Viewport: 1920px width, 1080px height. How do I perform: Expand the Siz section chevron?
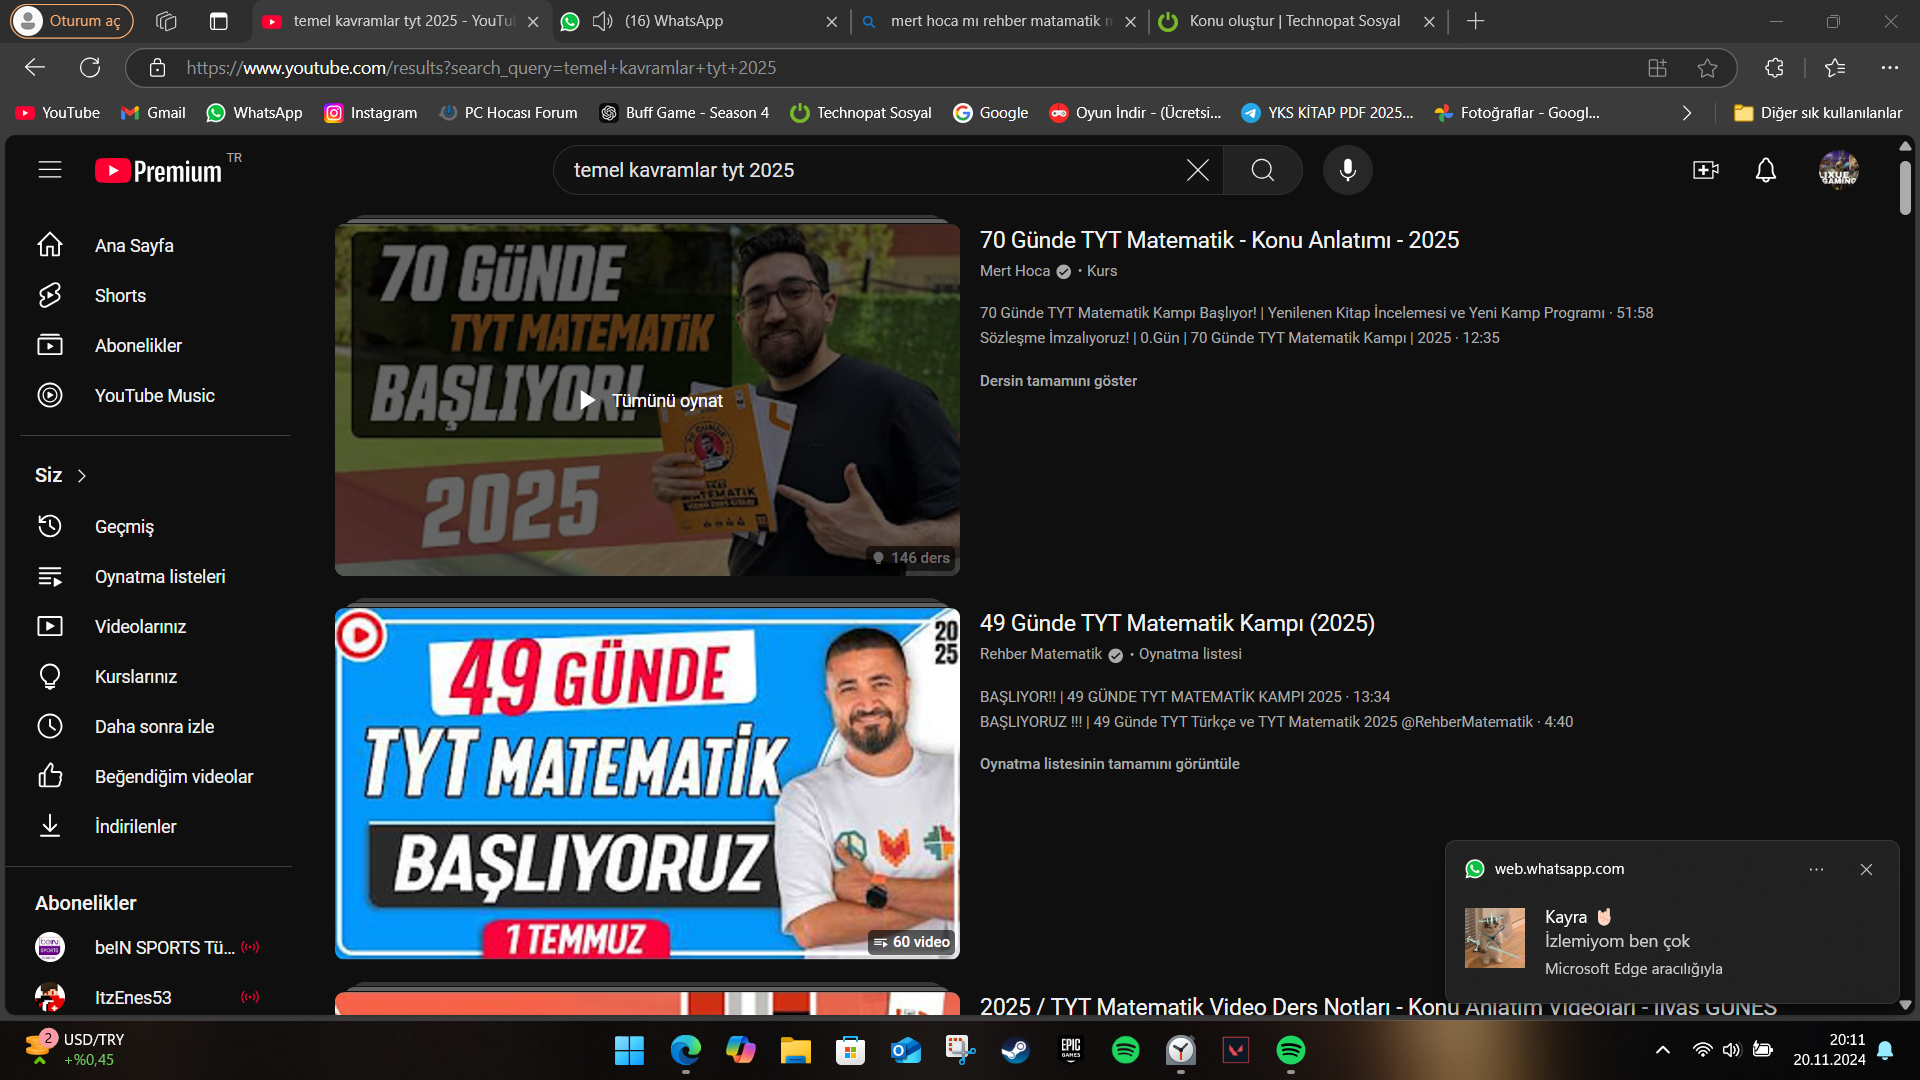pyautogui.click(x=82, y=476)
